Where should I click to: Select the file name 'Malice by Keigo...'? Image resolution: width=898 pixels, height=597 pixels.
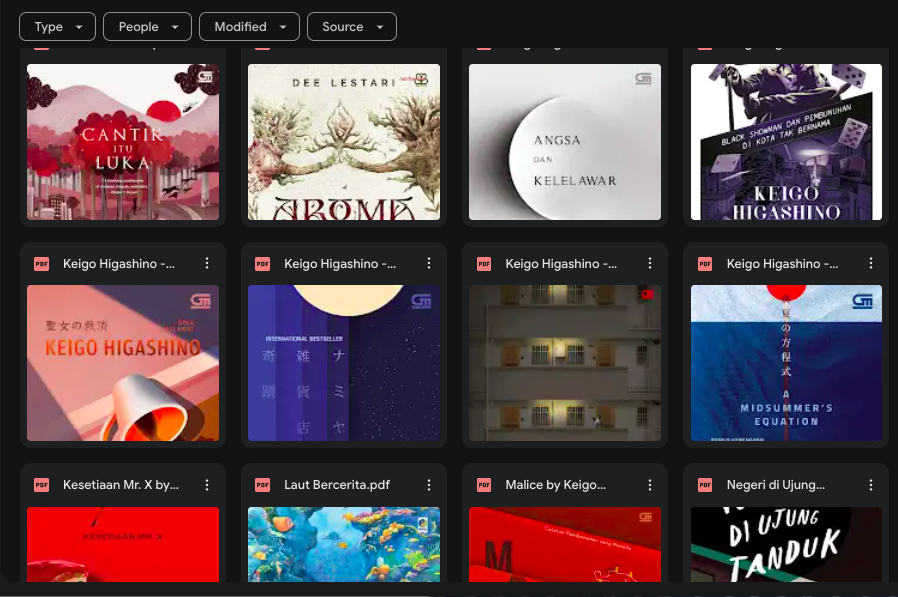(x=556, y=485)
